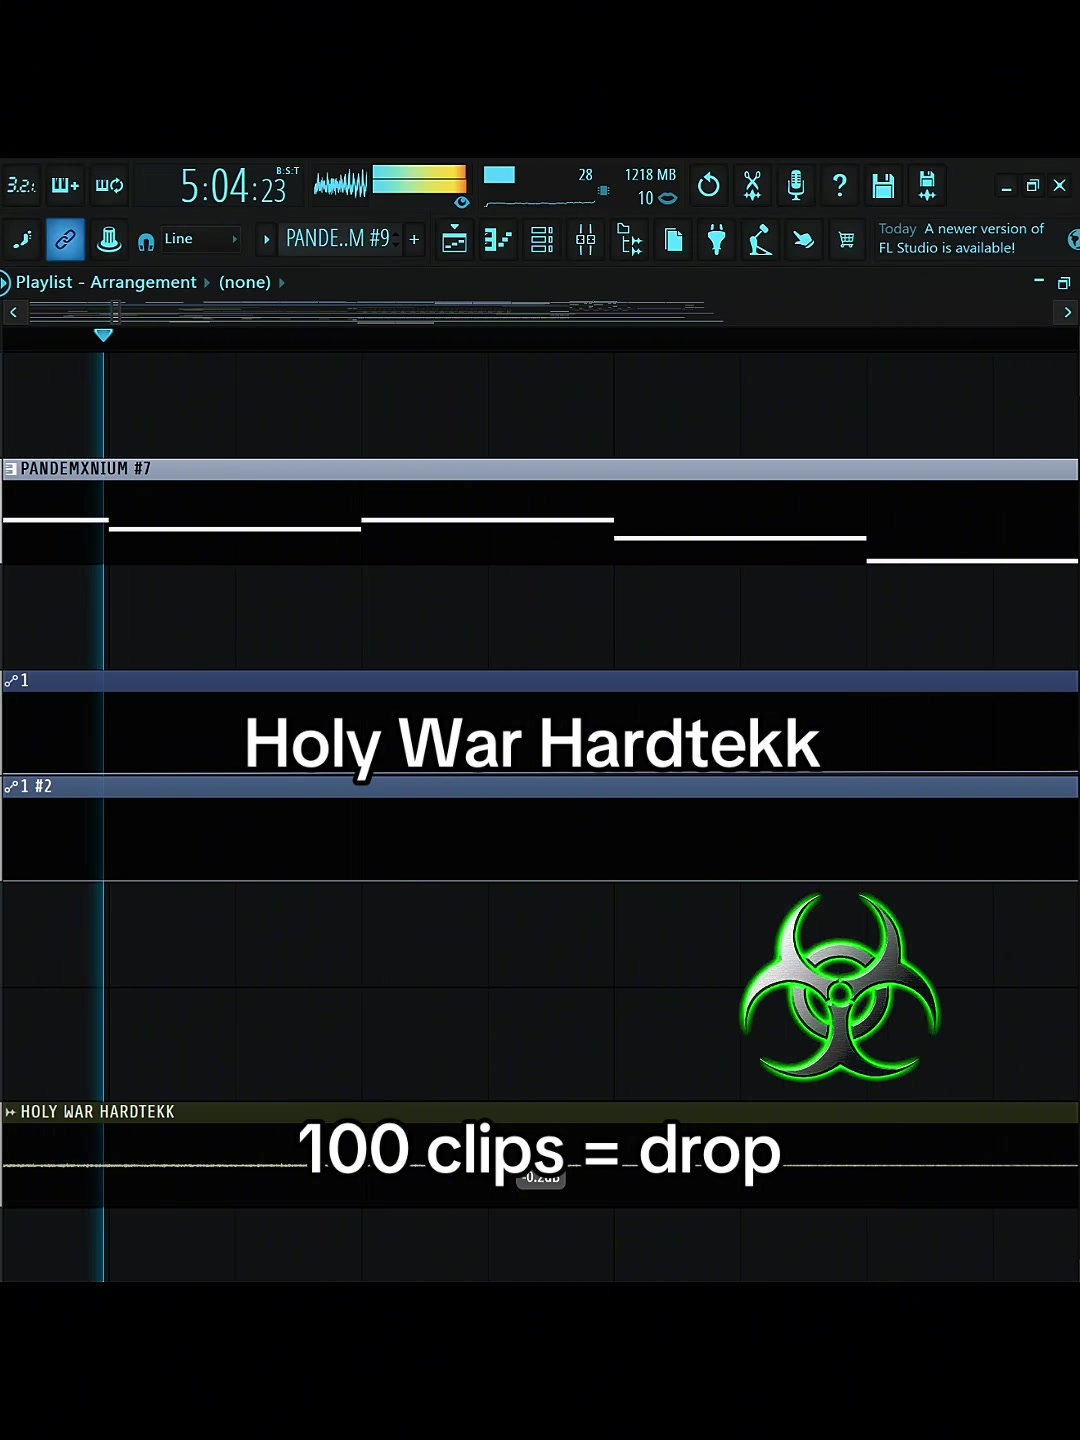Viewport: 1080px width, 1440px height.
Task: Maximize the Playlist panel
Action: pos(1064,283)
